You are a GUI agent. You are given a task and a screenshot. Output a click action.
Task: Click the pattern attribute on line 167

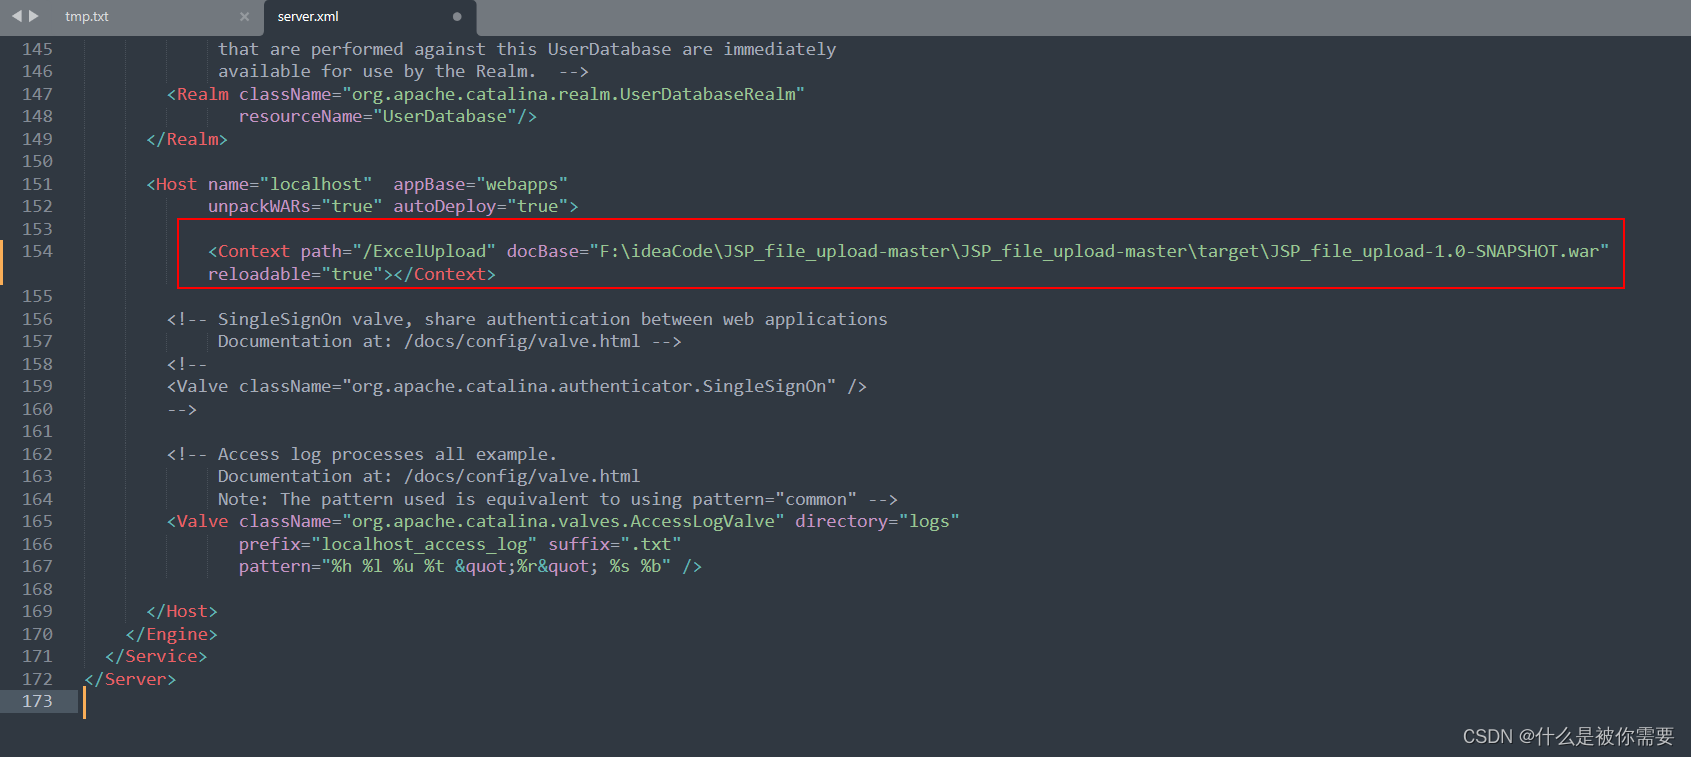point(455,566)
